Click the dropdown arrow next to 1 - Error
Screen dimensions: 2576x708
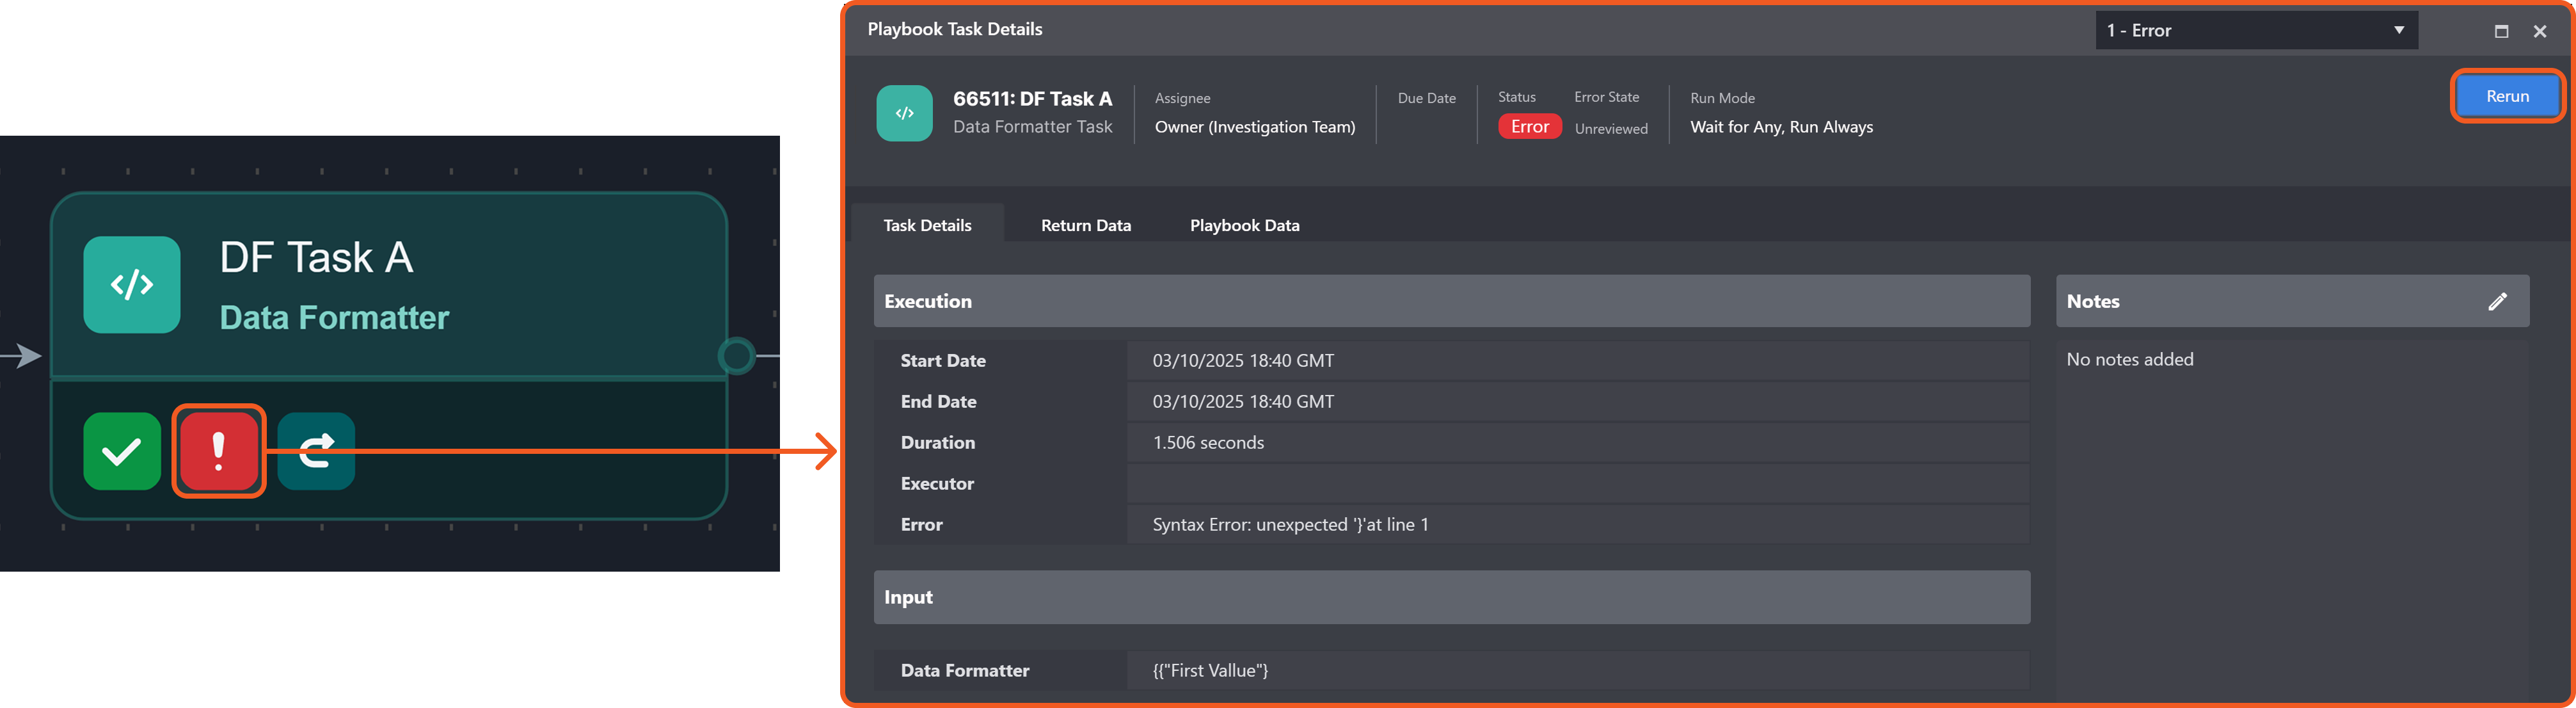click(2398, 31)
